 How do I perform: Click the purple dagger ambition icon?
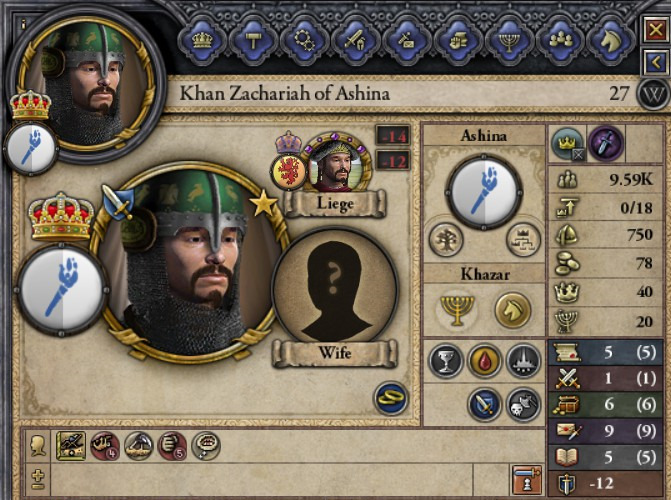pyautogui.click(x=606, y=143)
